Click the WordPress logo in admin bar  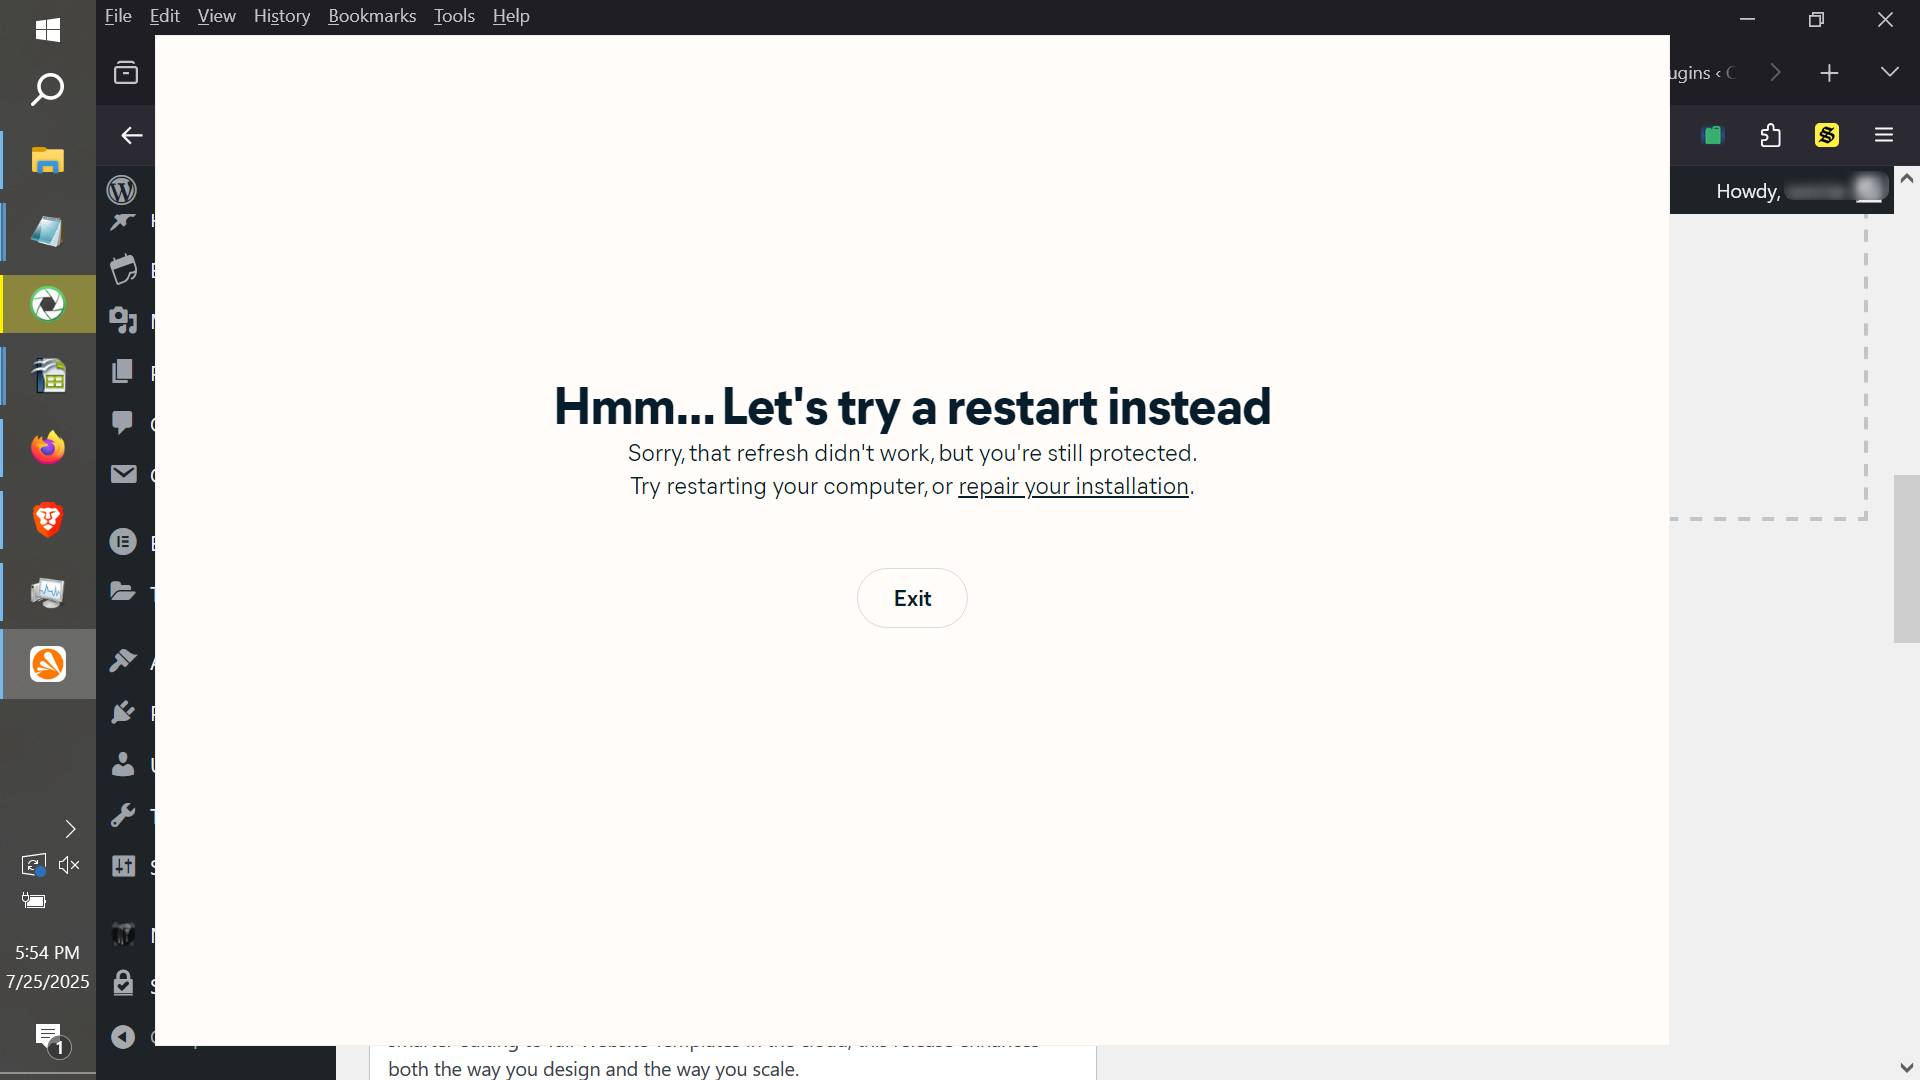pyautogui.click(x=122, y=190)
